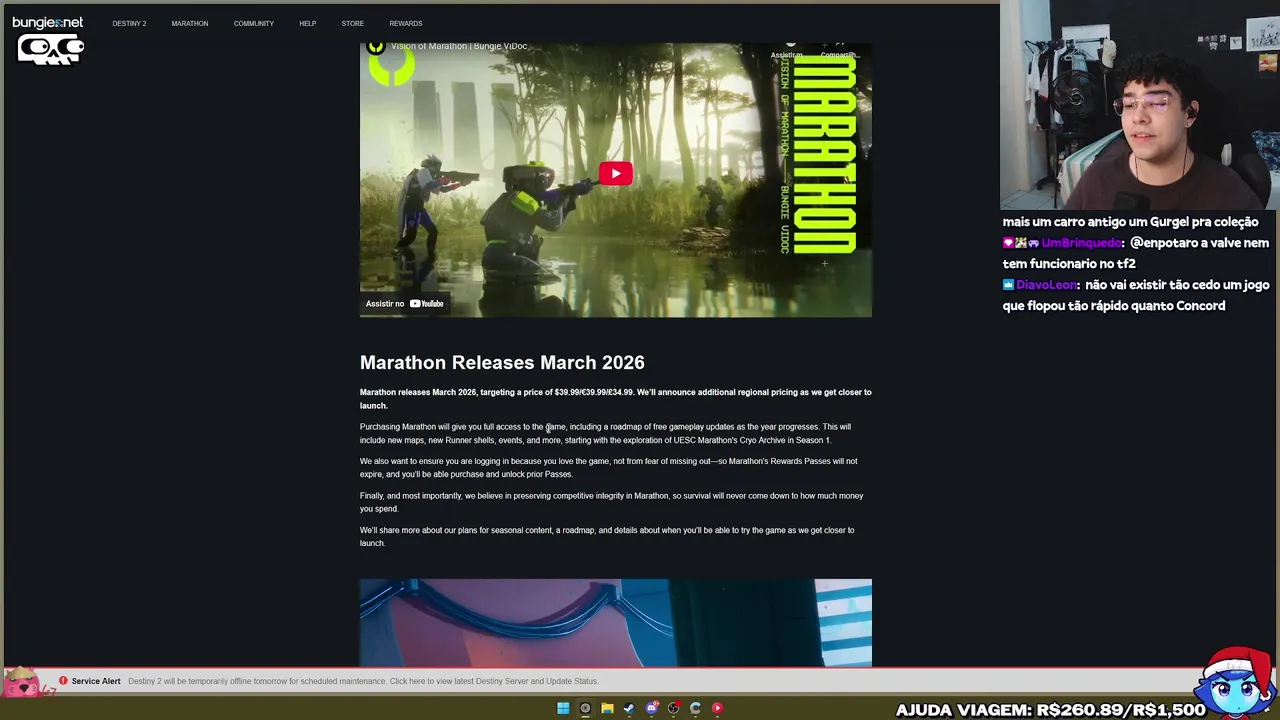Screen dimensions: 1280x720
Task: Open the HELP nav menu
Action: (x=308, y=23)
